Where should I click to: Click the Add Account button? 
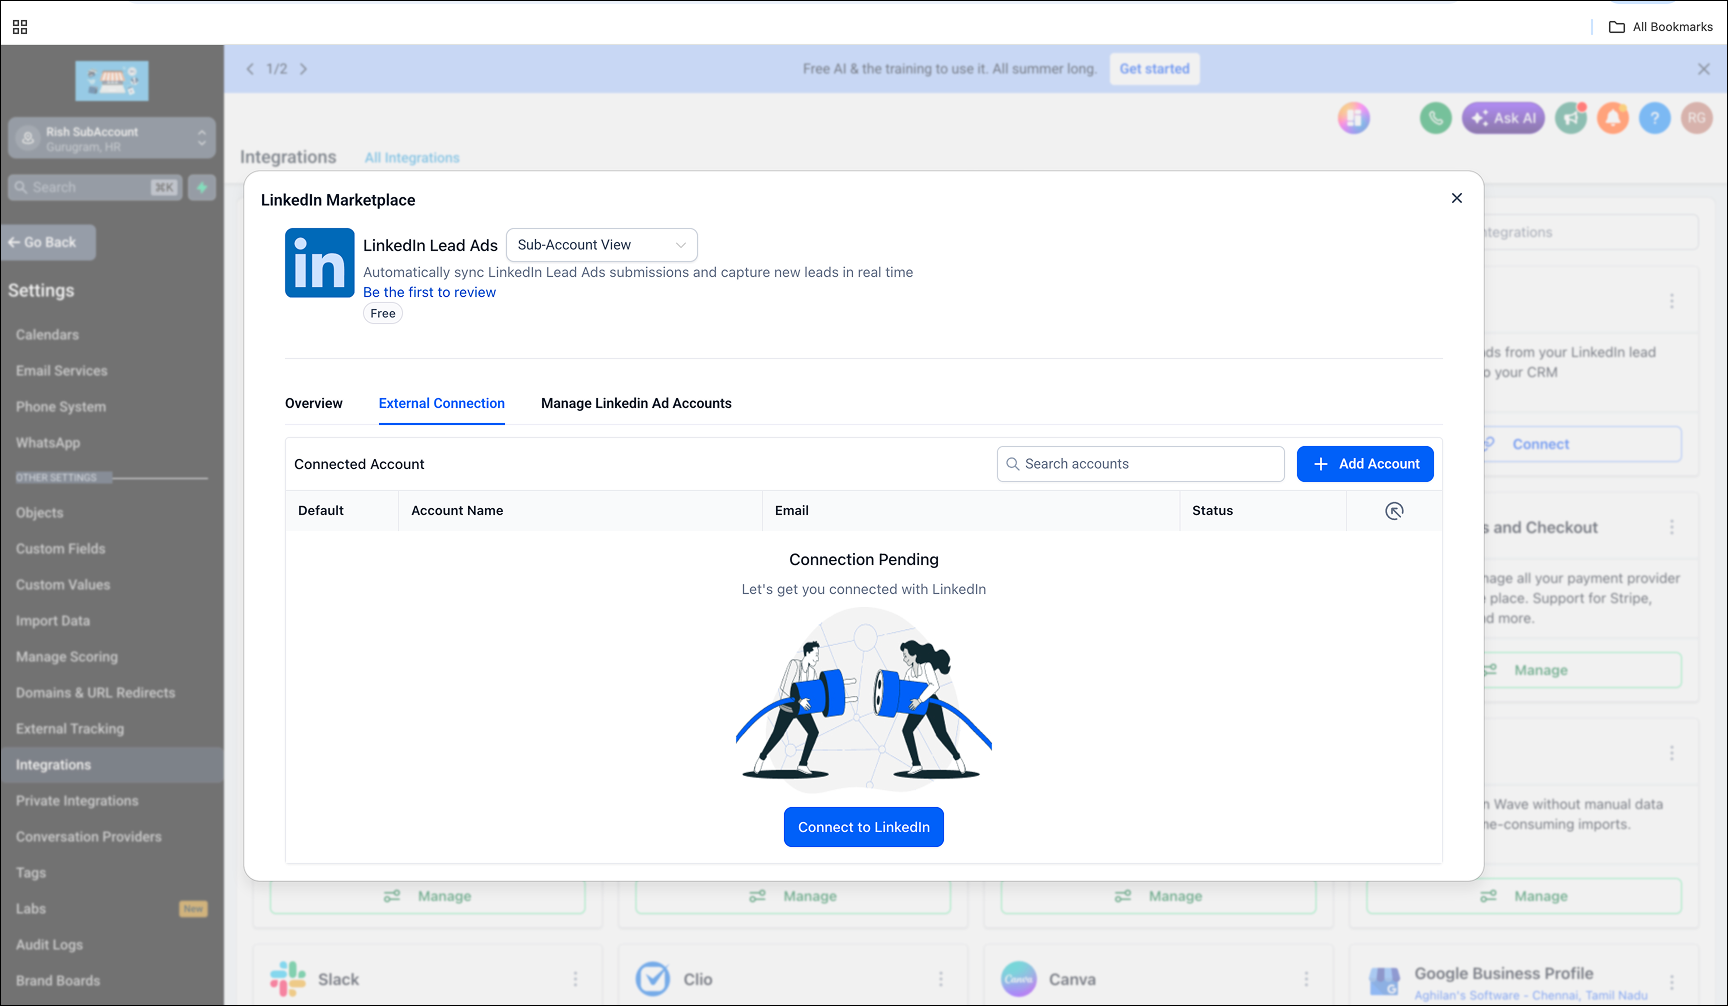pos(1365,464)
